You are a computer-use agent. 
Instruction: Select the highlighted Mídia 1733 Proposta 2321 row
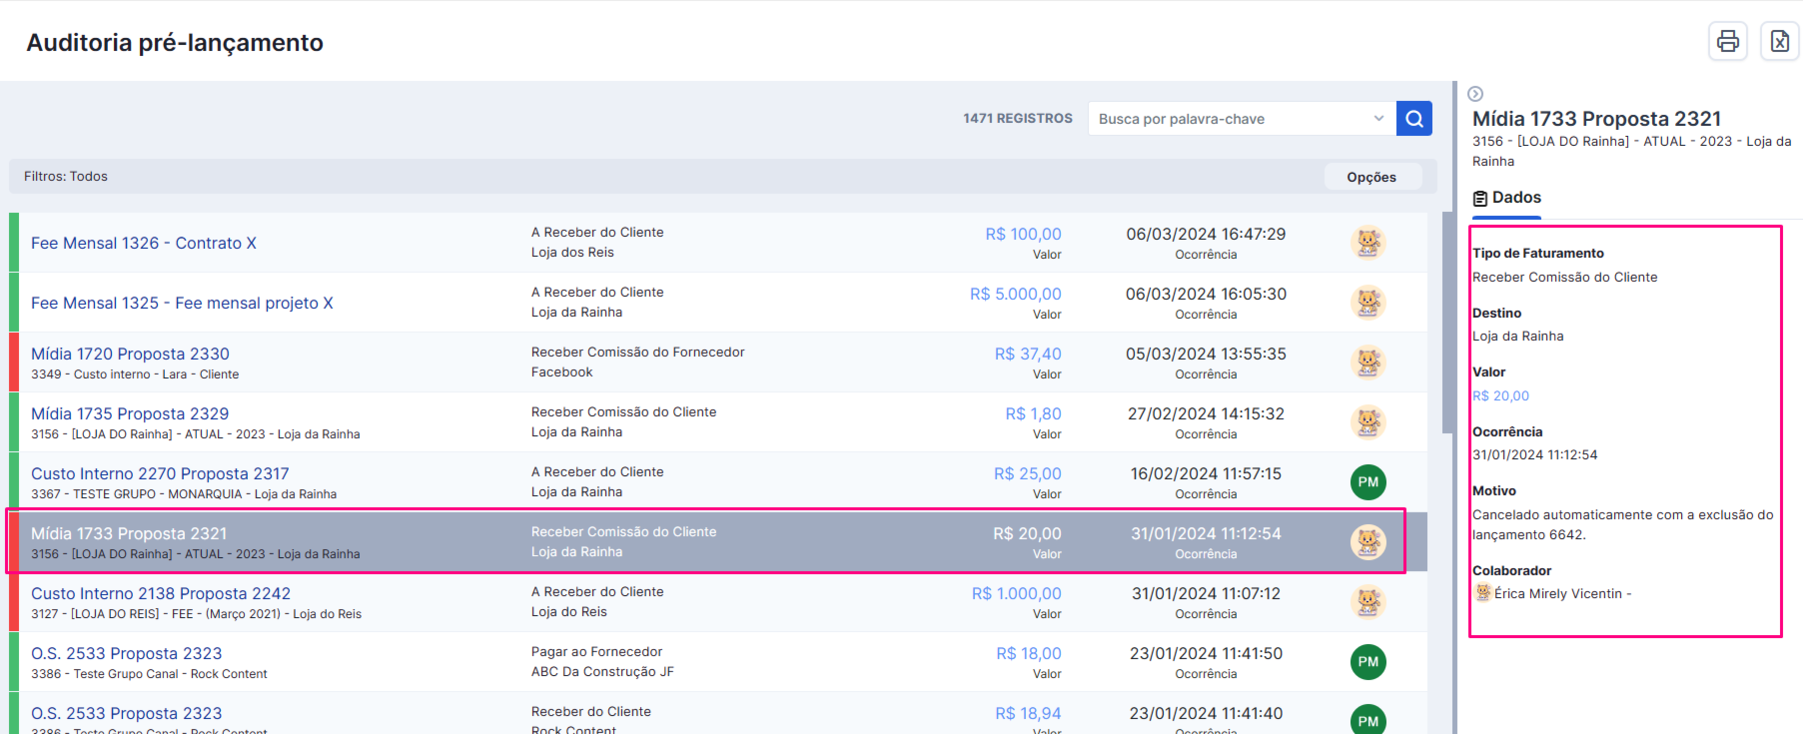[706, 541]
